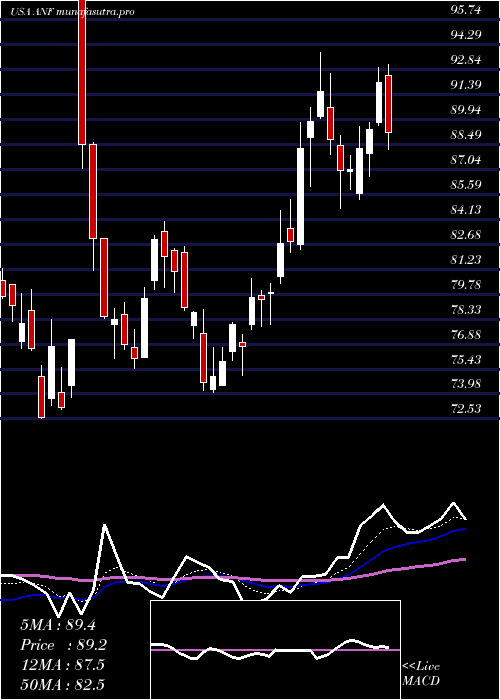This screenshot has height=700, width=500.
Task: Select the 87.04 price axis label
Action: click(466, 160)
